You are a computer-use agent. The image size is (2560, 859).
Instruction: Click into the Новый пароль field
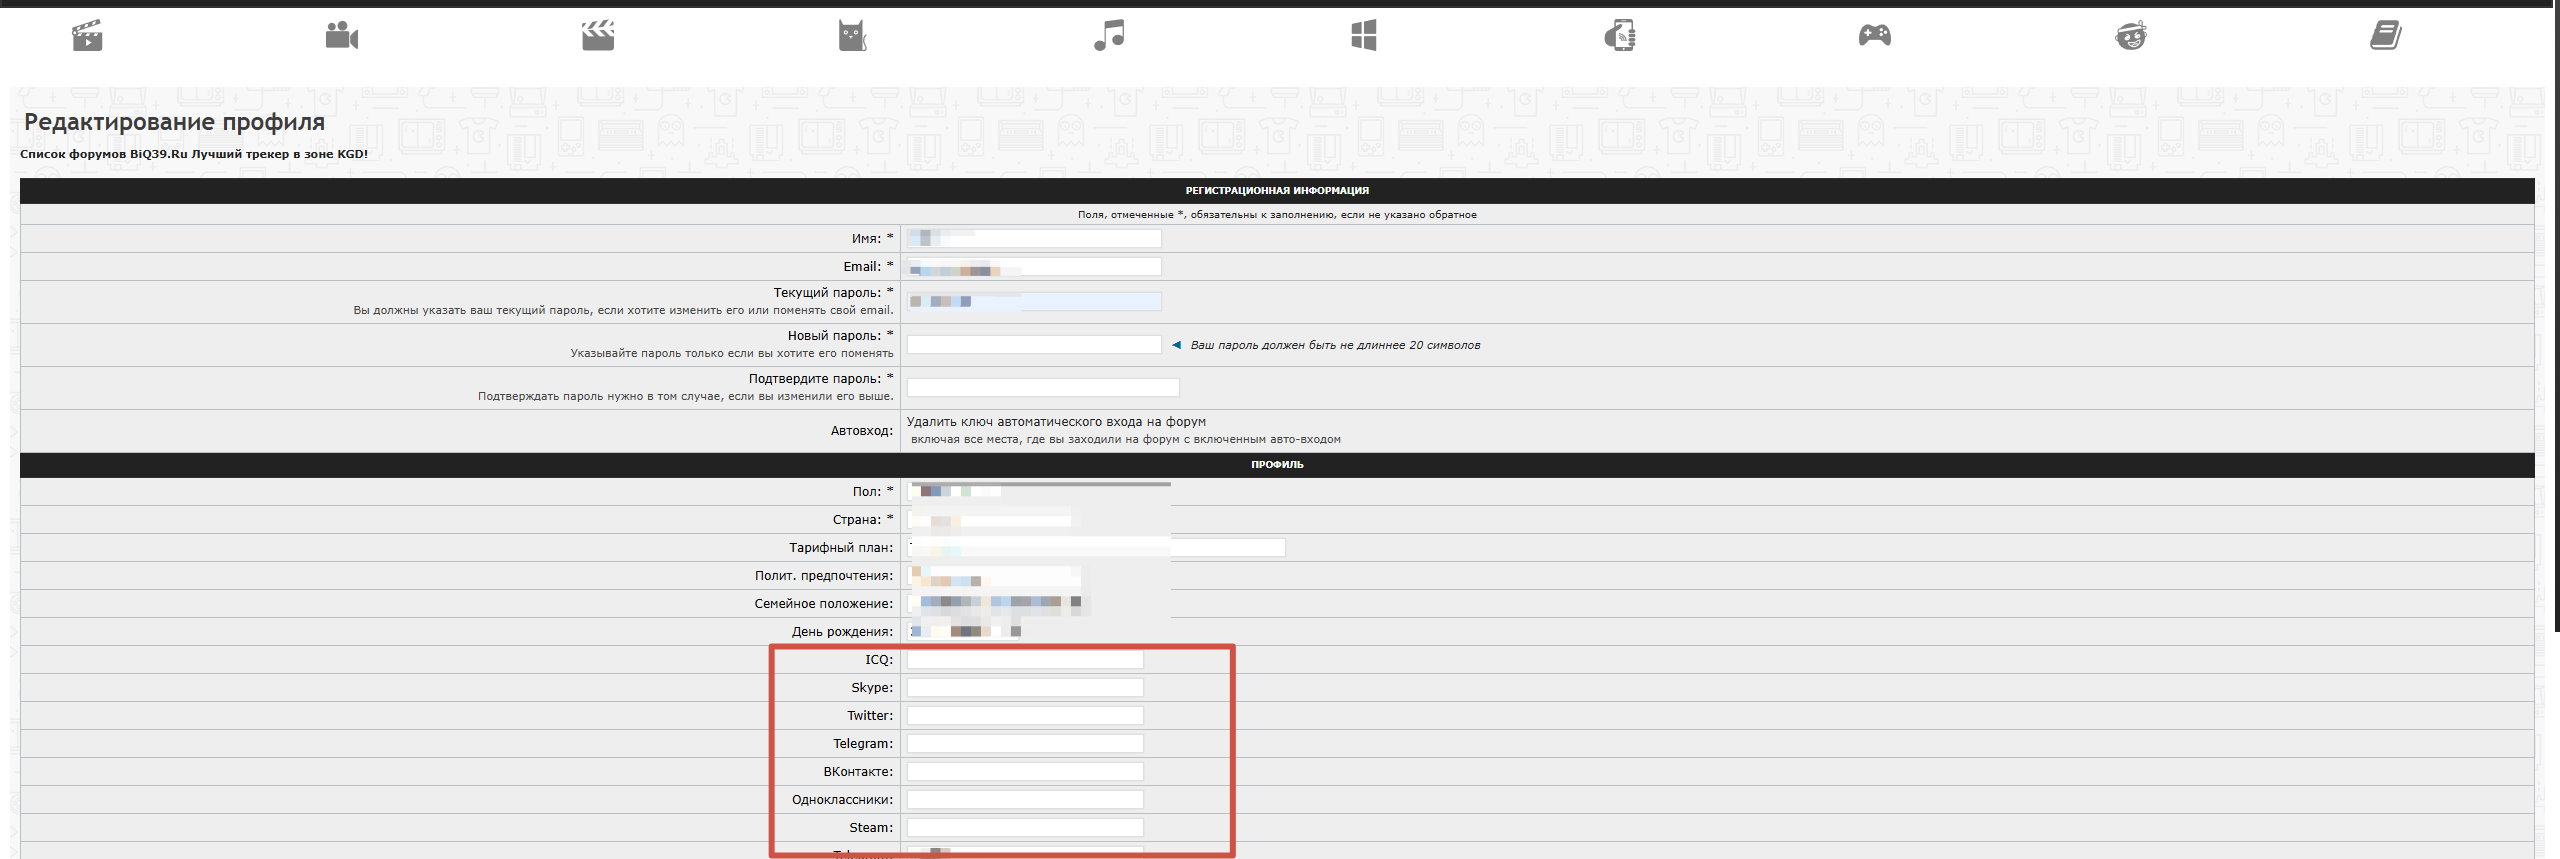[x=1034, y=345]
